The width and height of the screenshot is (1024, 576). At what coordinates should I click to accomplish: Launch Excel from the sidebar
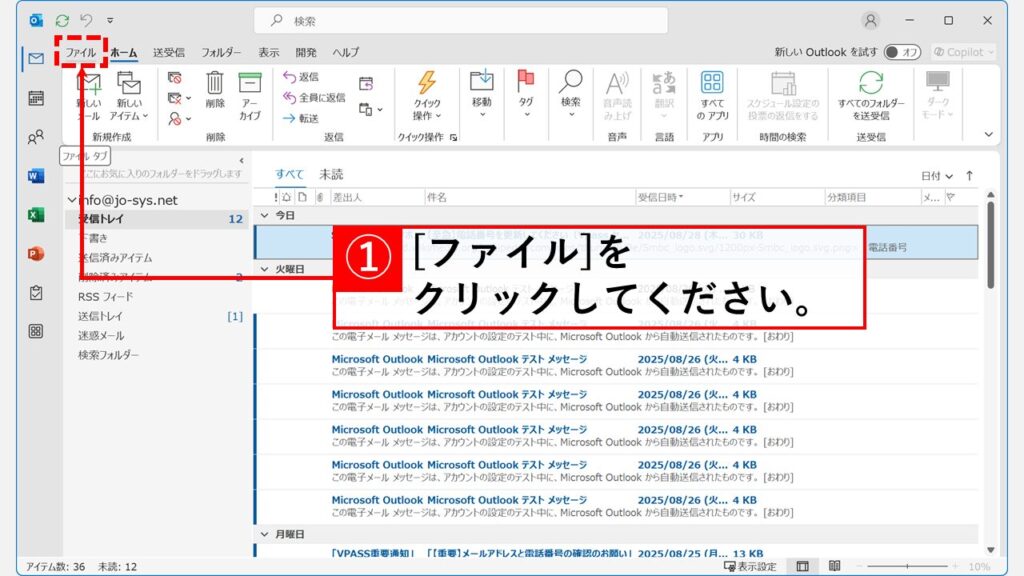coord(36,215)
